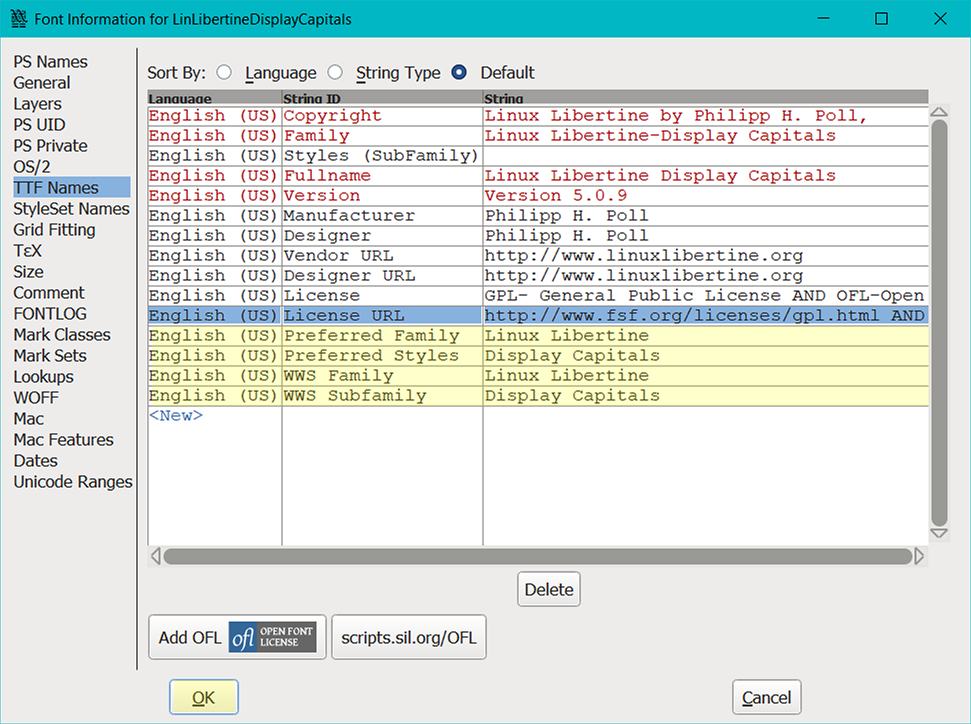
Task: Select the Copyright string ID cell
Action: click(x=382, y=116)
